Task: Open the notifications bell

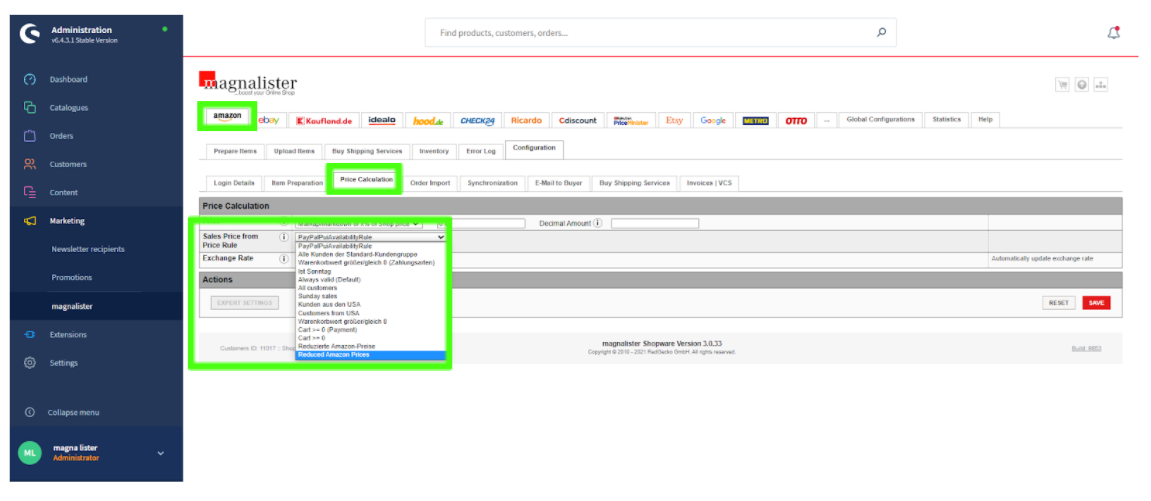Action: point(1113,32)
